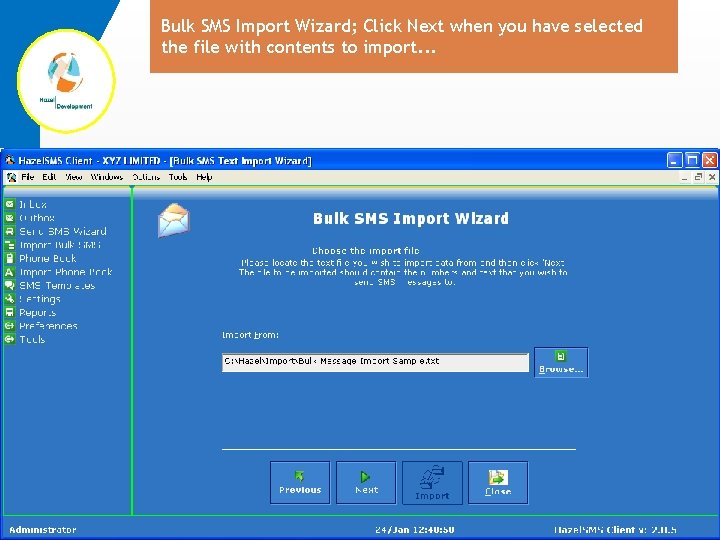This screenshot has width=720, height=540.
Task: Open SMS Templates from sidebar
Action: pos(57,286)
